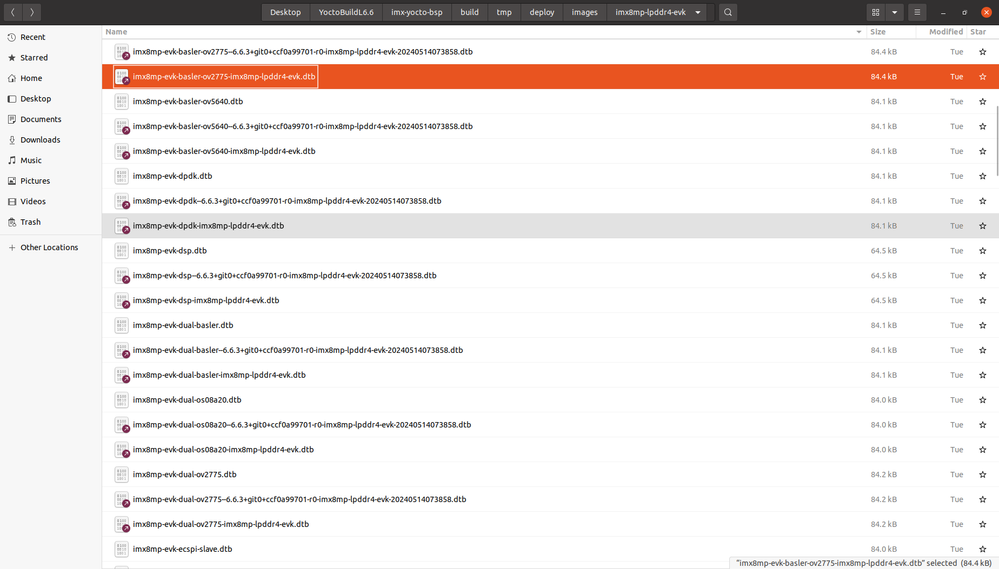Click the selection status bar message
The height and width of the screenshot is (569, 999).
point(863,563)
